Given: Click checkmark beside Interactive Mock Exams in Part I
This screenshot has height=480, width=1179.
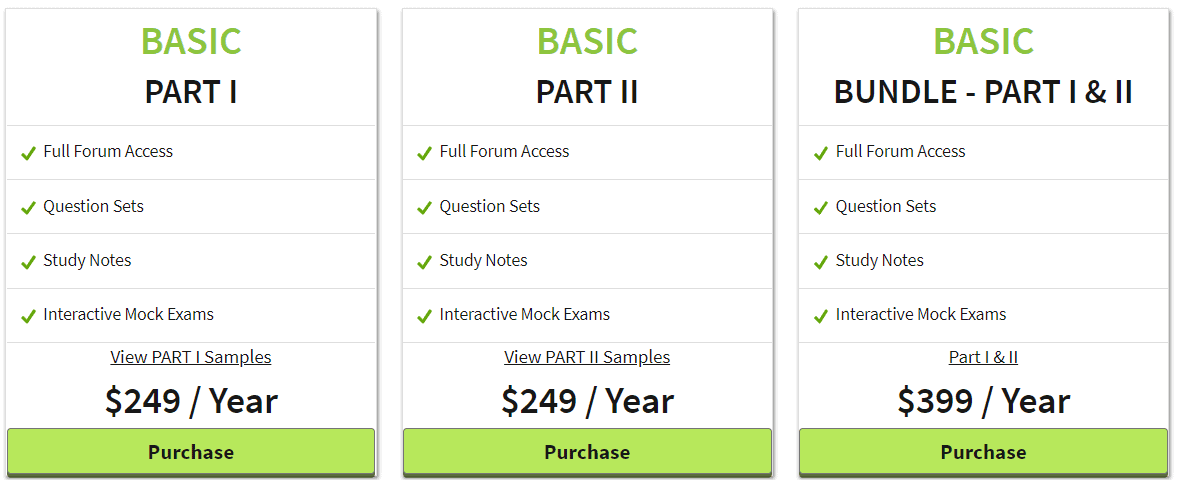Looking at the screenshot, I should [x=29, y=317].
